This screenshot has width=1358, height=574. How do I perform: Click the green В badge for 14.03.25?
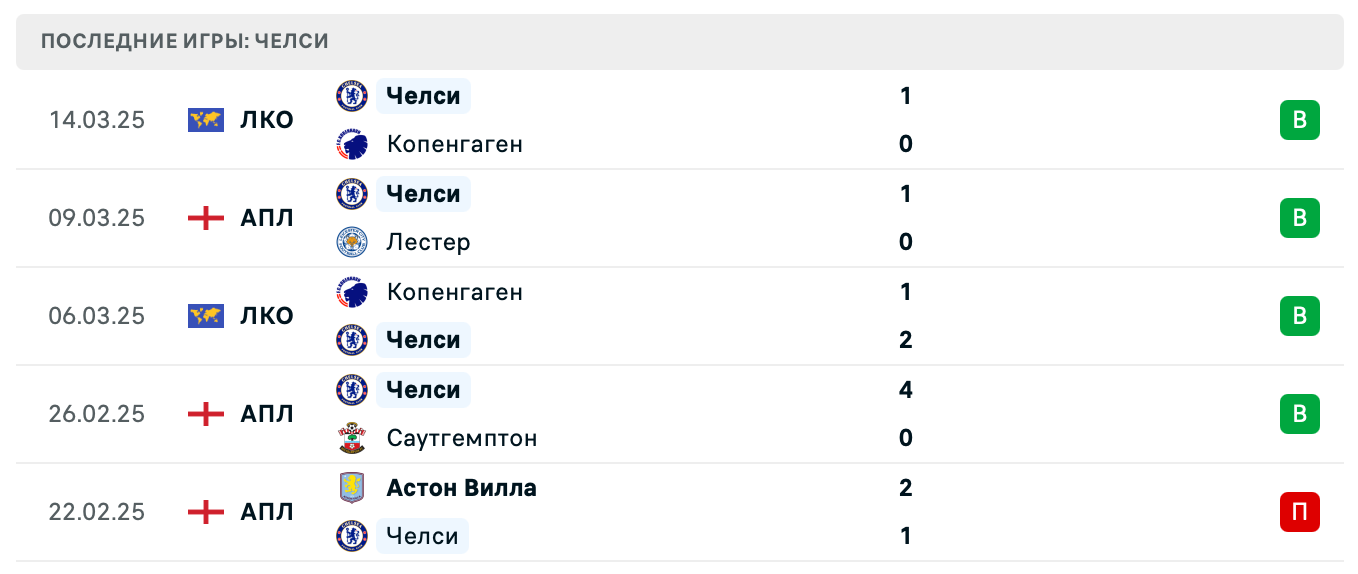coord(1300,120)
